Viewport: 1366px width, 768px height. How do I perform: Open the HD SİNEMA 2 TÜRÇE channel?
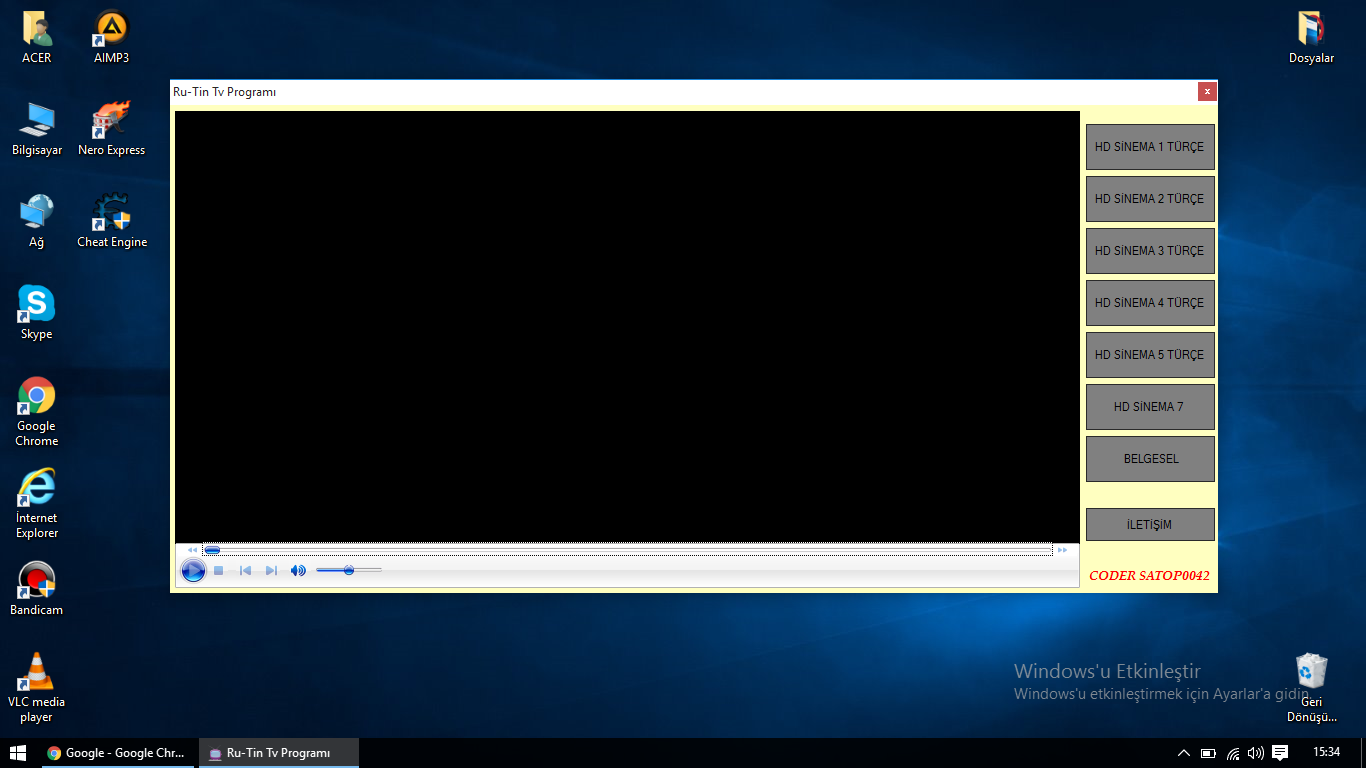pos(1150,199)
